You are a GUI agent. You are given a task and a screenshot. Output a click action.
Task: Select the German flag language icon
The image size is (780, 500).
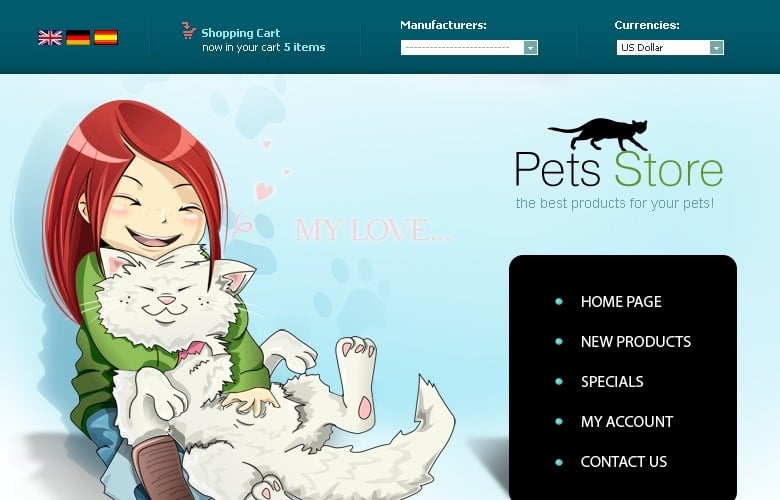tap(78, 38)
